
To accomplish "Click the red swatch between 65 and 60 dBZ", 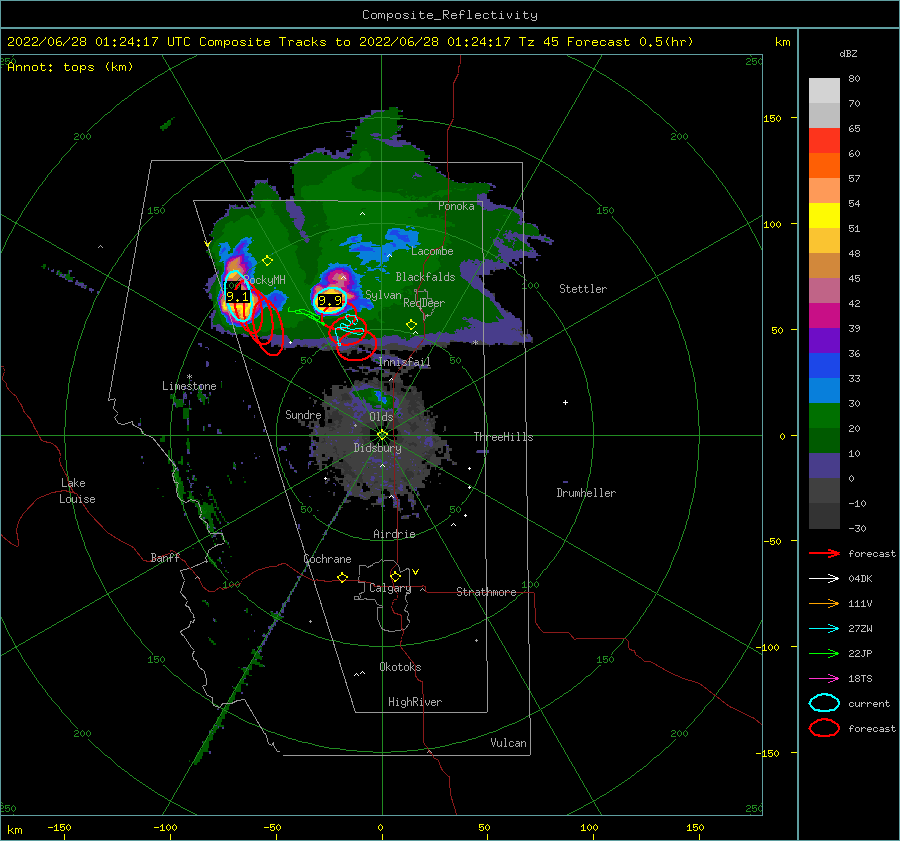I will coord(824,141).
